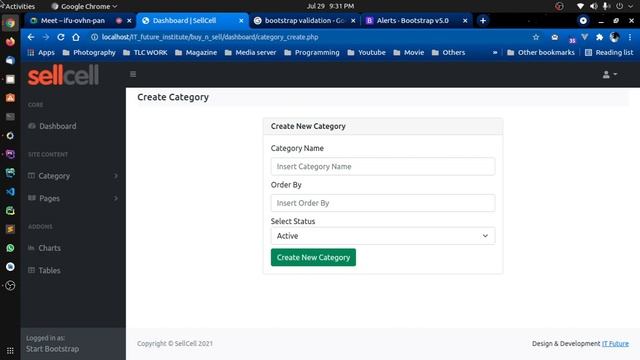The height and width of the screenshot is (360, 640).
Task: Open the Google Chrome app menu
Action: pos(84,6)
